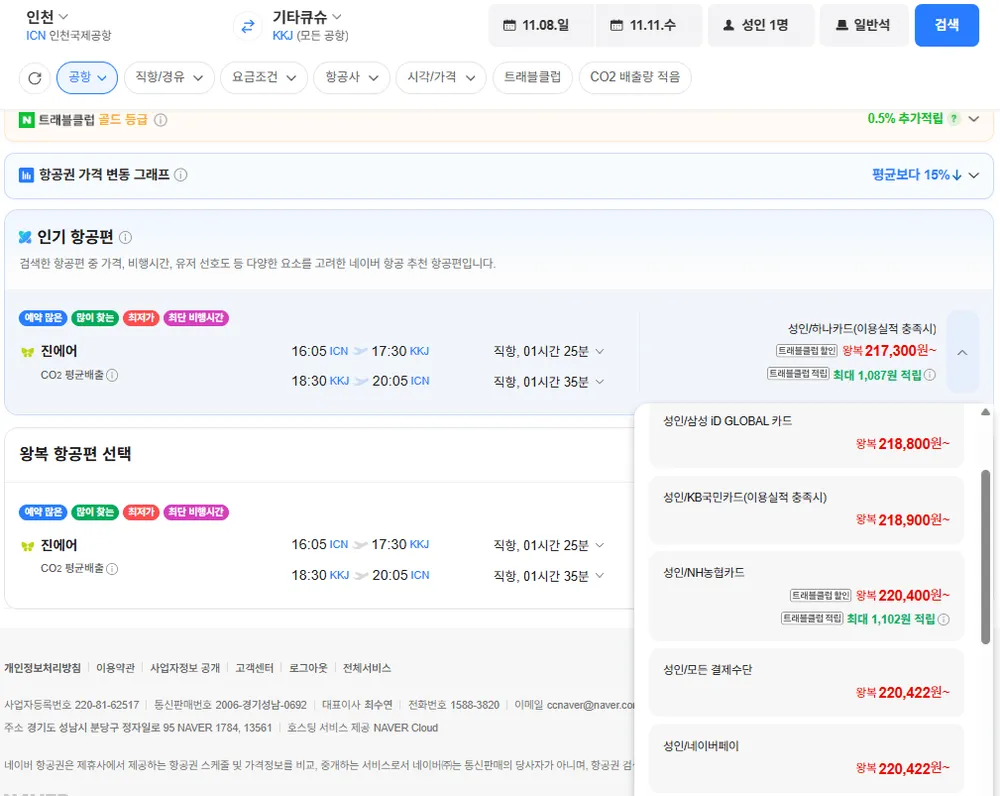Select 성인/KB국민카드 fare 218,900원
Viewport: 1000px width, 796px height.
(x=806, y=510)
